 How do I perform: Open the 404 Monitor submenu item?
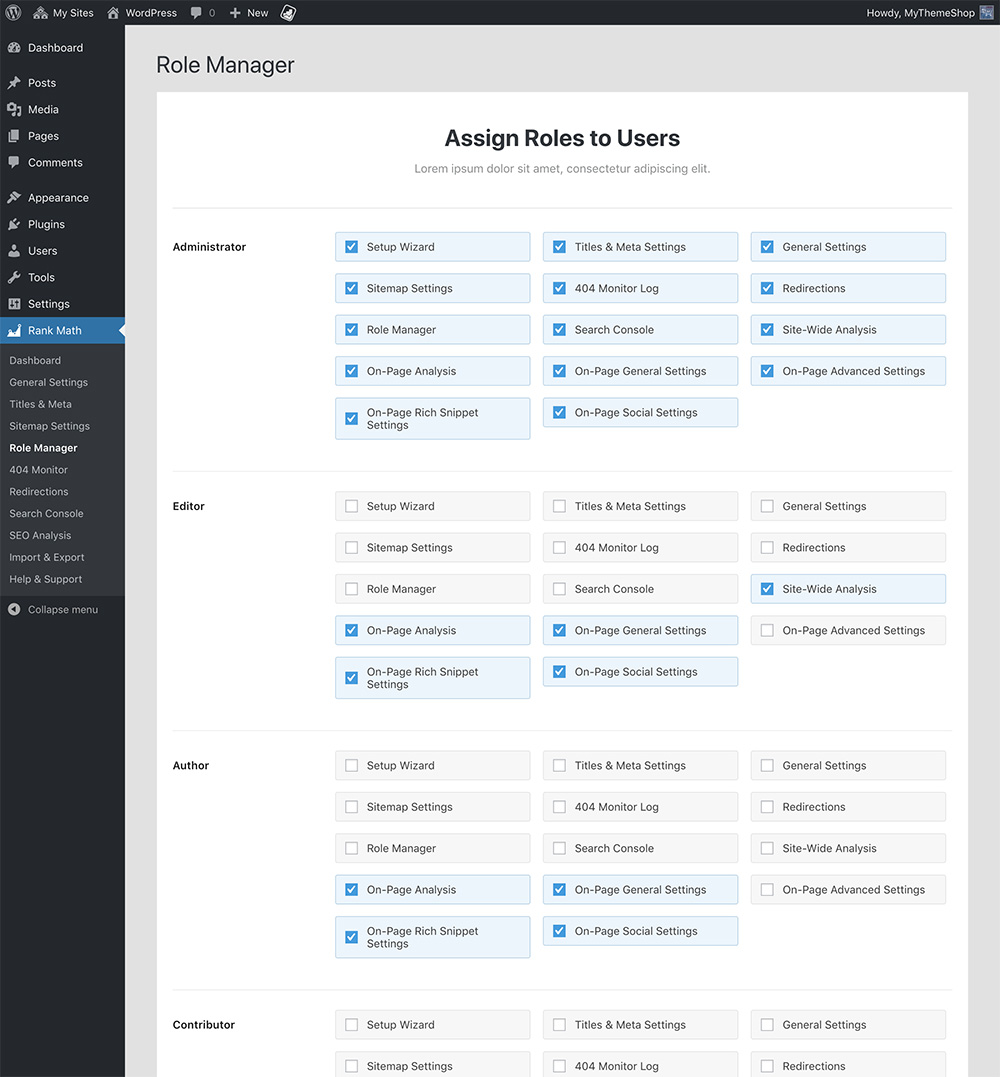(38, 470)
